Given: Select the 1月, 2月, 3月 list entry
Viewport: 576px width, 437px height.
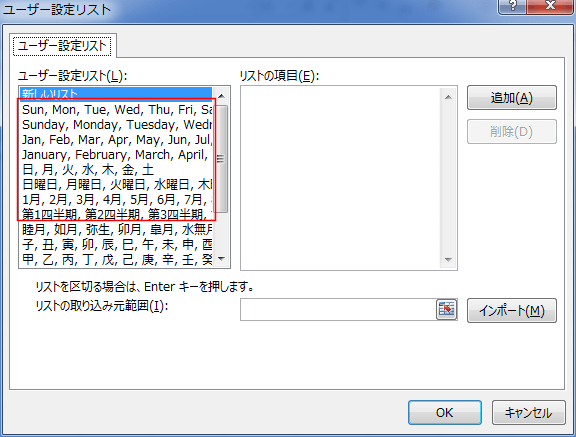Looking at the screenshot, I should pyautogui.click(x=116, y=200).
